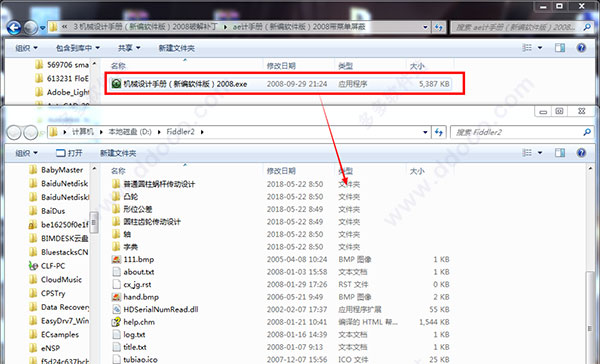Click search magnifier in Fiddler2 window
The width and height of the screenshot is (600, 364).
587,132
